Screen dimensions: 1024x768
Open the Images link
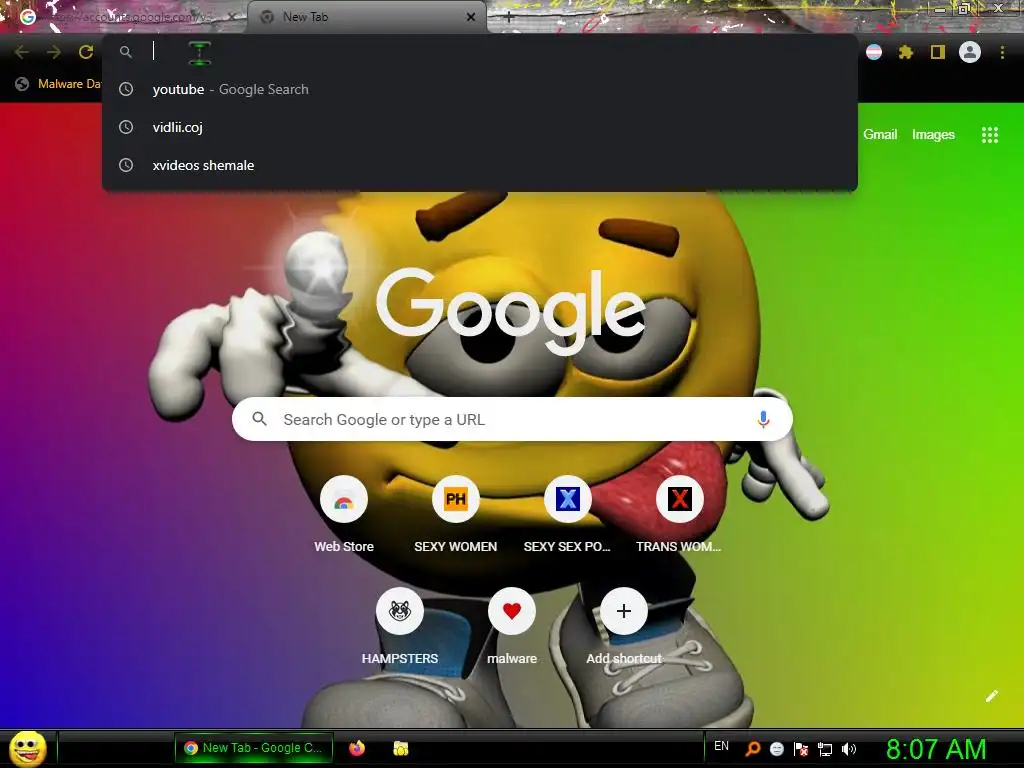click(x=933, y=135)
